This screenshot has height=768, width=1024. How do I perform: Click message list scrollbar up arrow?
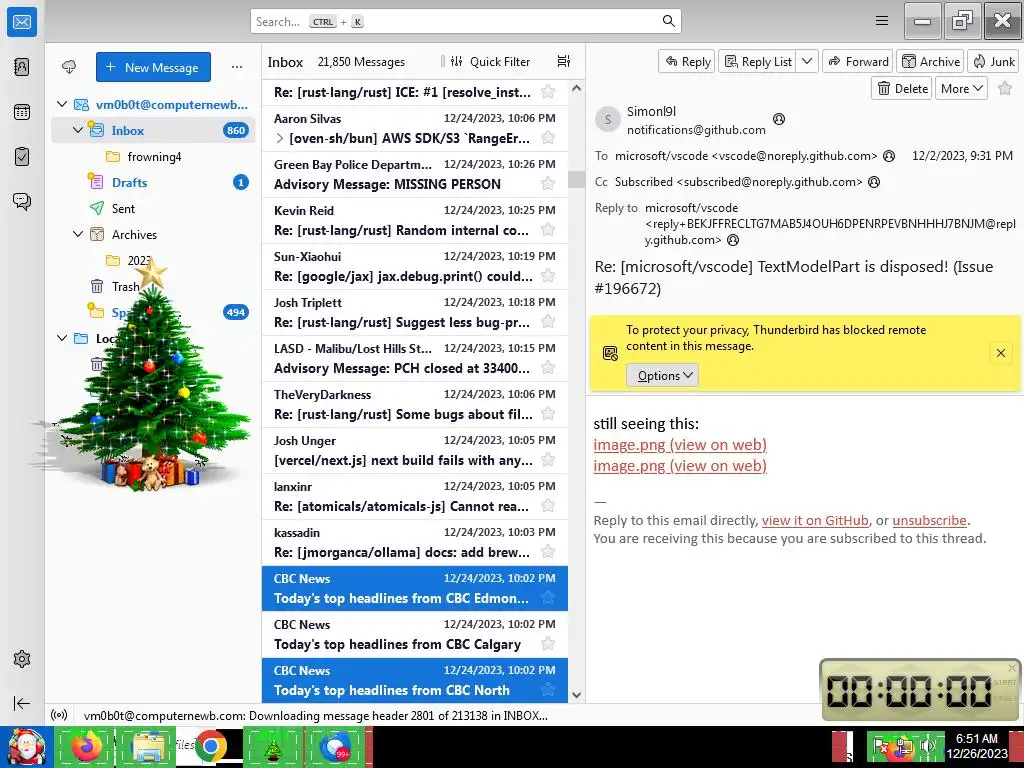576,88
